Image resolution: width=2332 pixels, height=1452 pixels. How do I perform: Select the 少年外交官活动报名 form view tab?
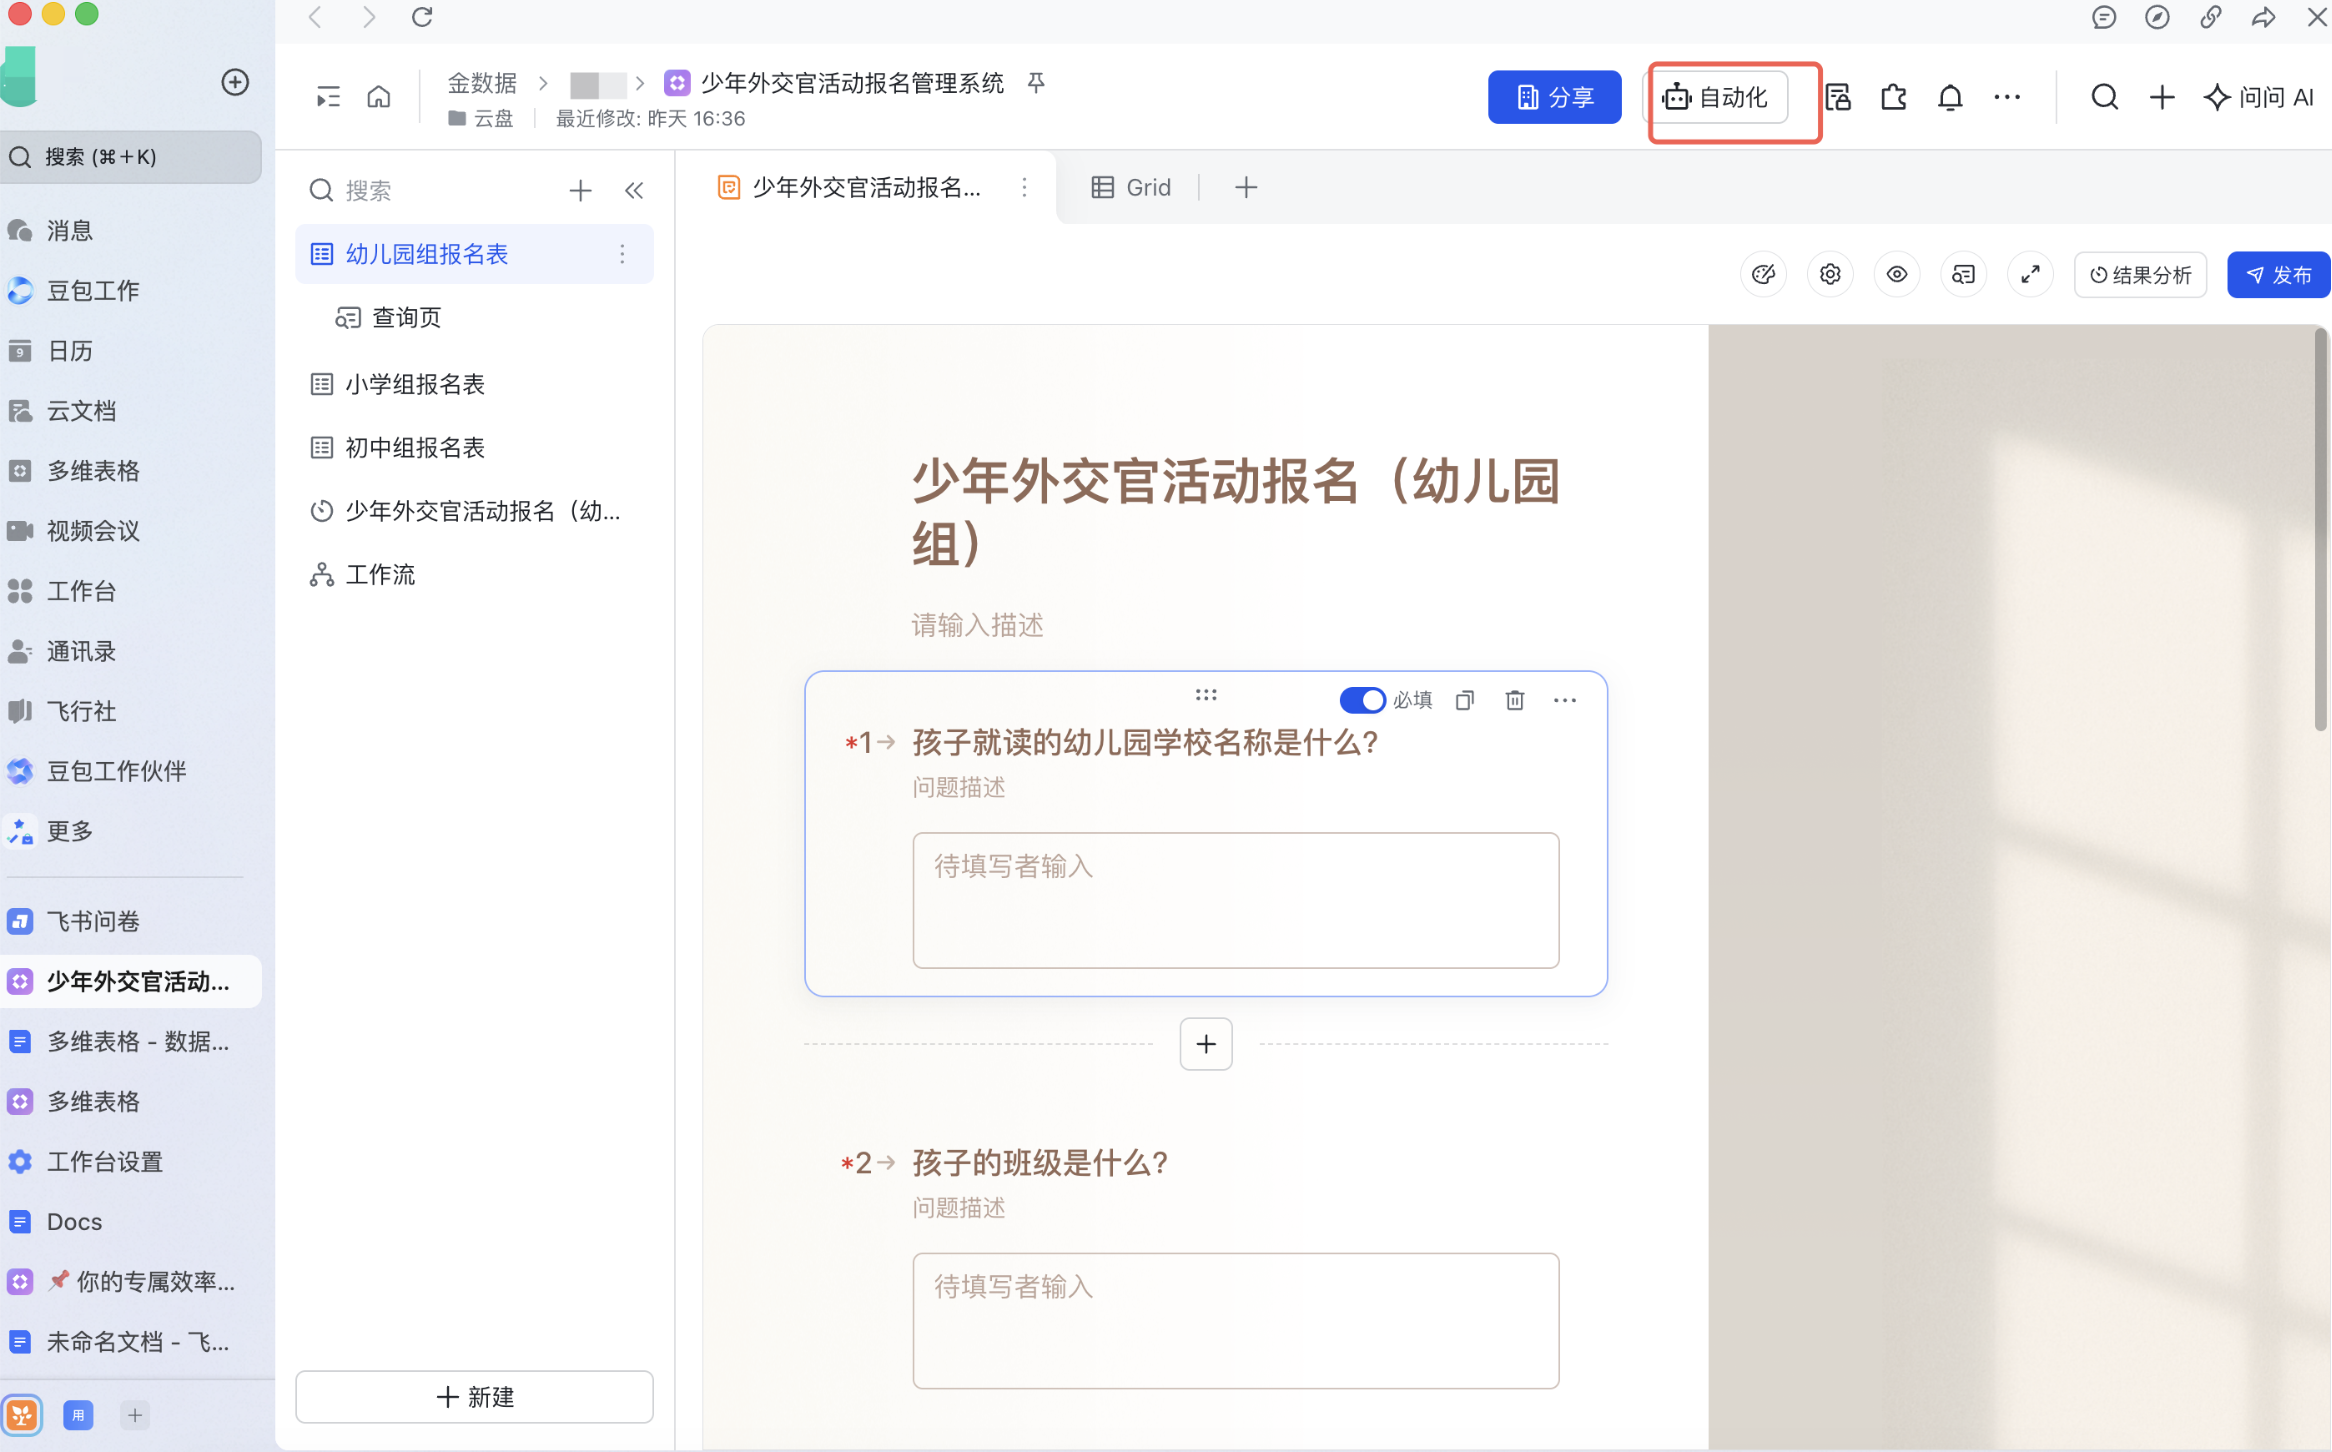(850, 188)
